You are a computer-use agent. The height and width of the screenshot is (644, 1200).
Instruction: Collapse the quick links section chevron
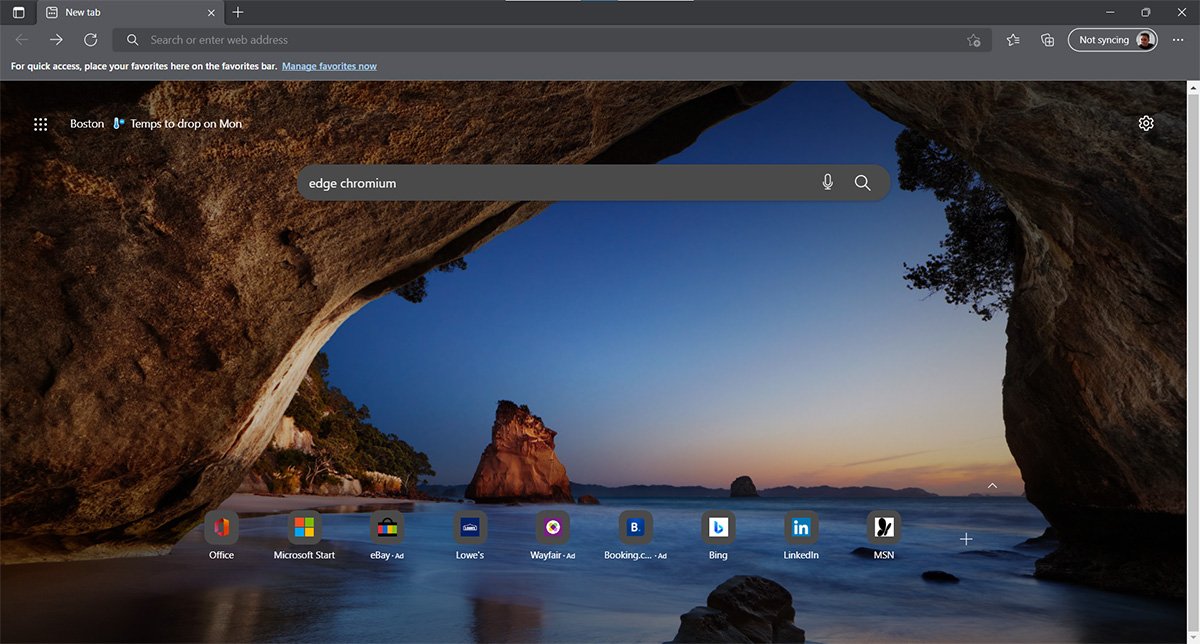[x=992, y=484]
